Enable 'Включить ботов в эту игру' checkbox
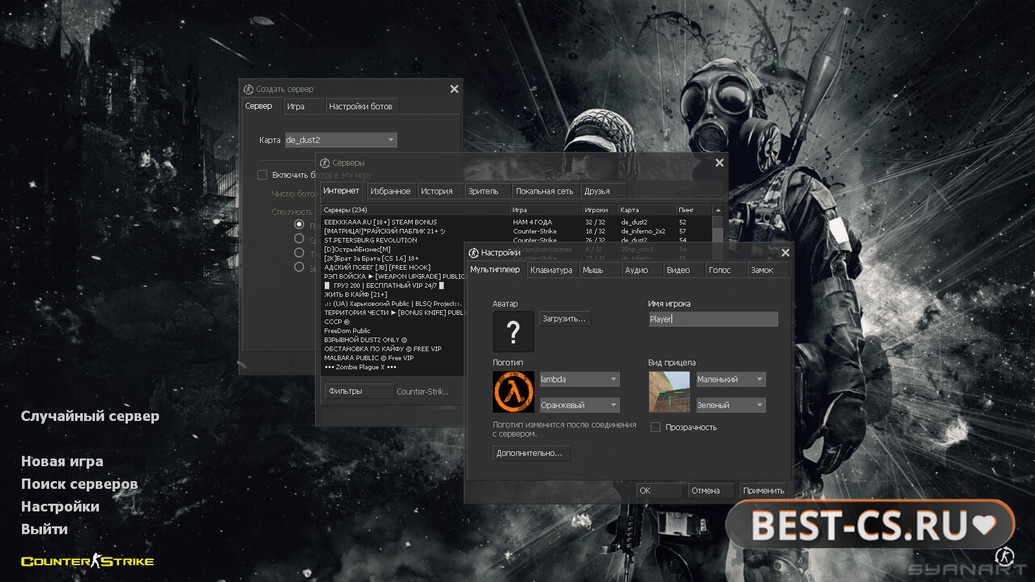1035x582 pixels. click(262, 175)
